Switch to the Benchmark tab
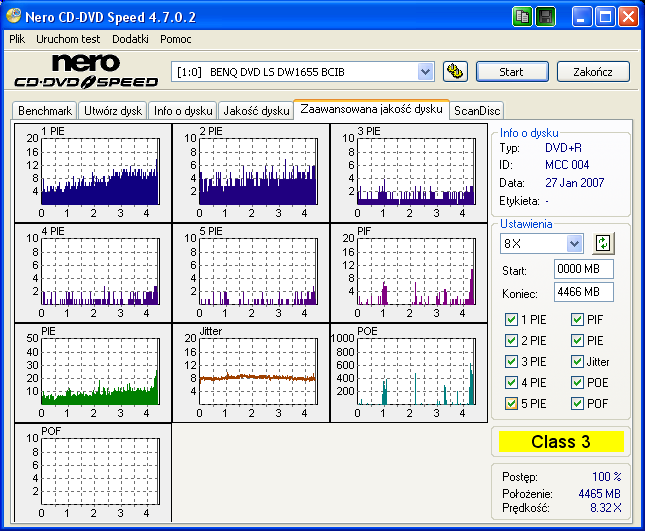Viewport: 645px width, 531px height. 45,111
